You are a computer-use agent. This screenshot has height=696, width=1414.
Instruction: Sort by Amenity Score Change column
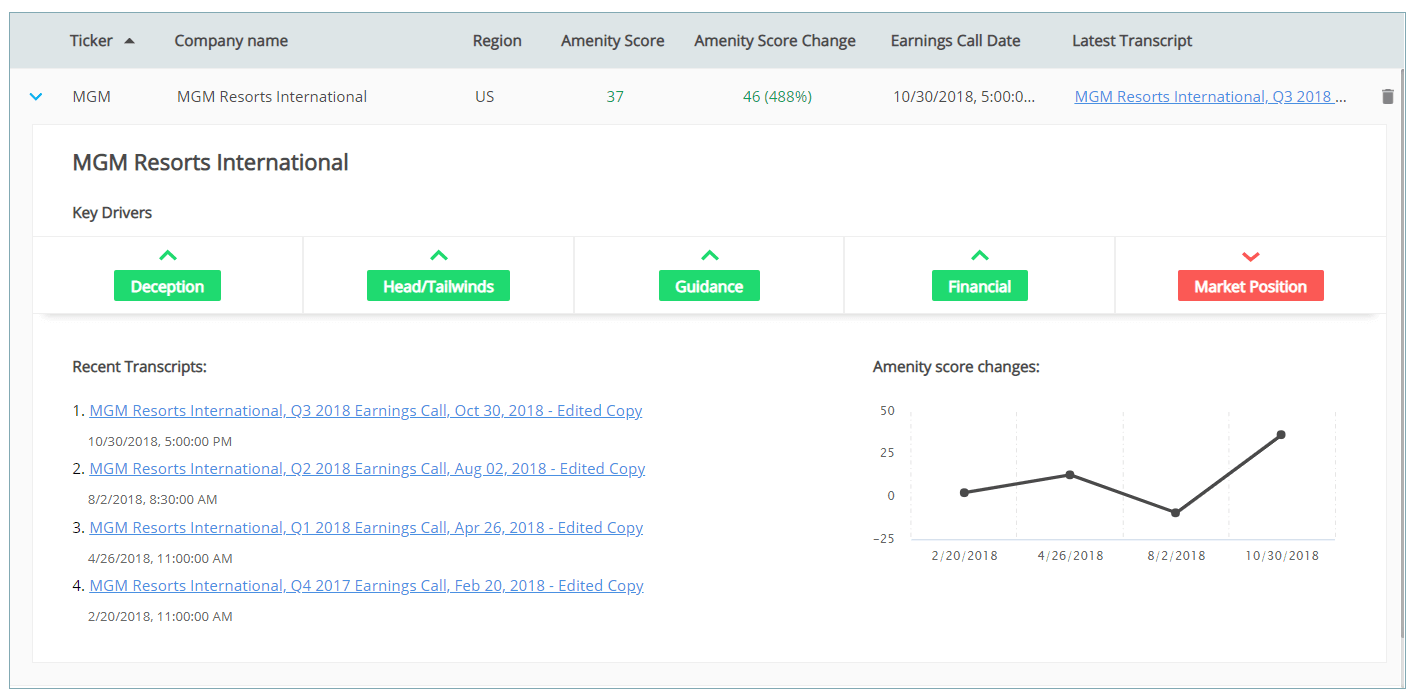tap(775, 41)
